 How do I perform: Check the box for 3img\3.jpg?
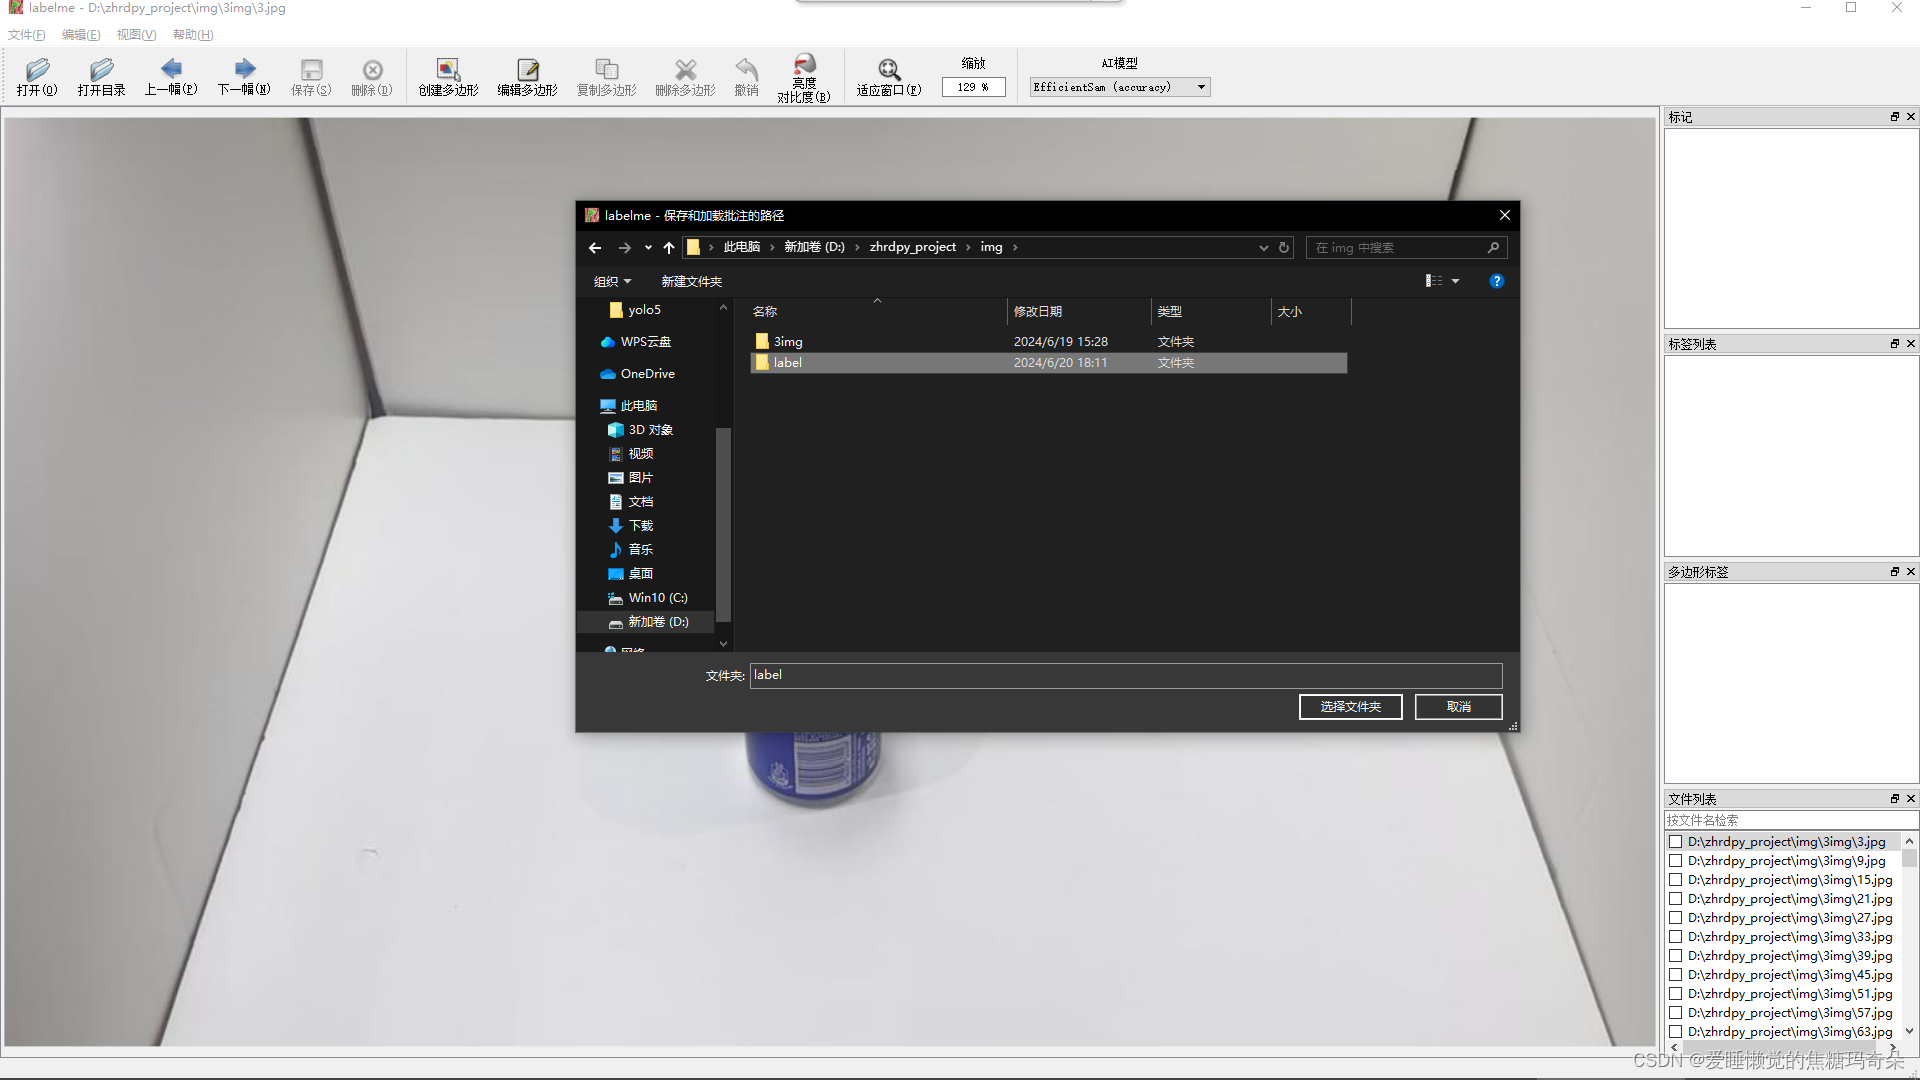coord(1676,842)
